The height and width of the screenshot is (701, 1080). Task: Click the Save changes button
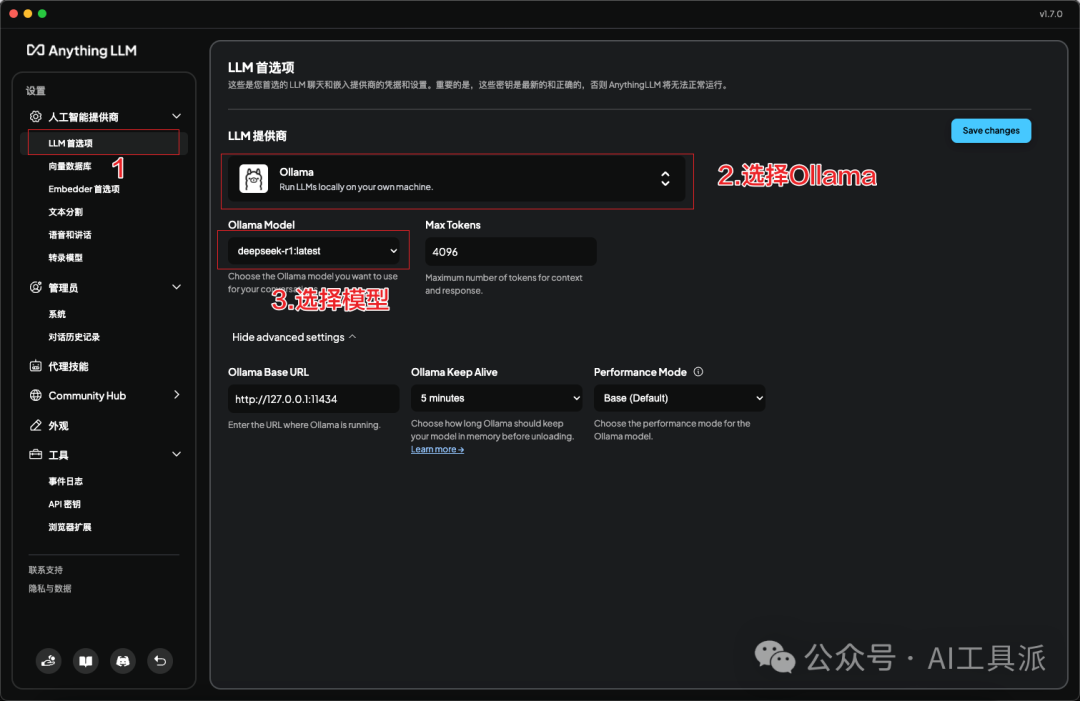pos(991,131)
